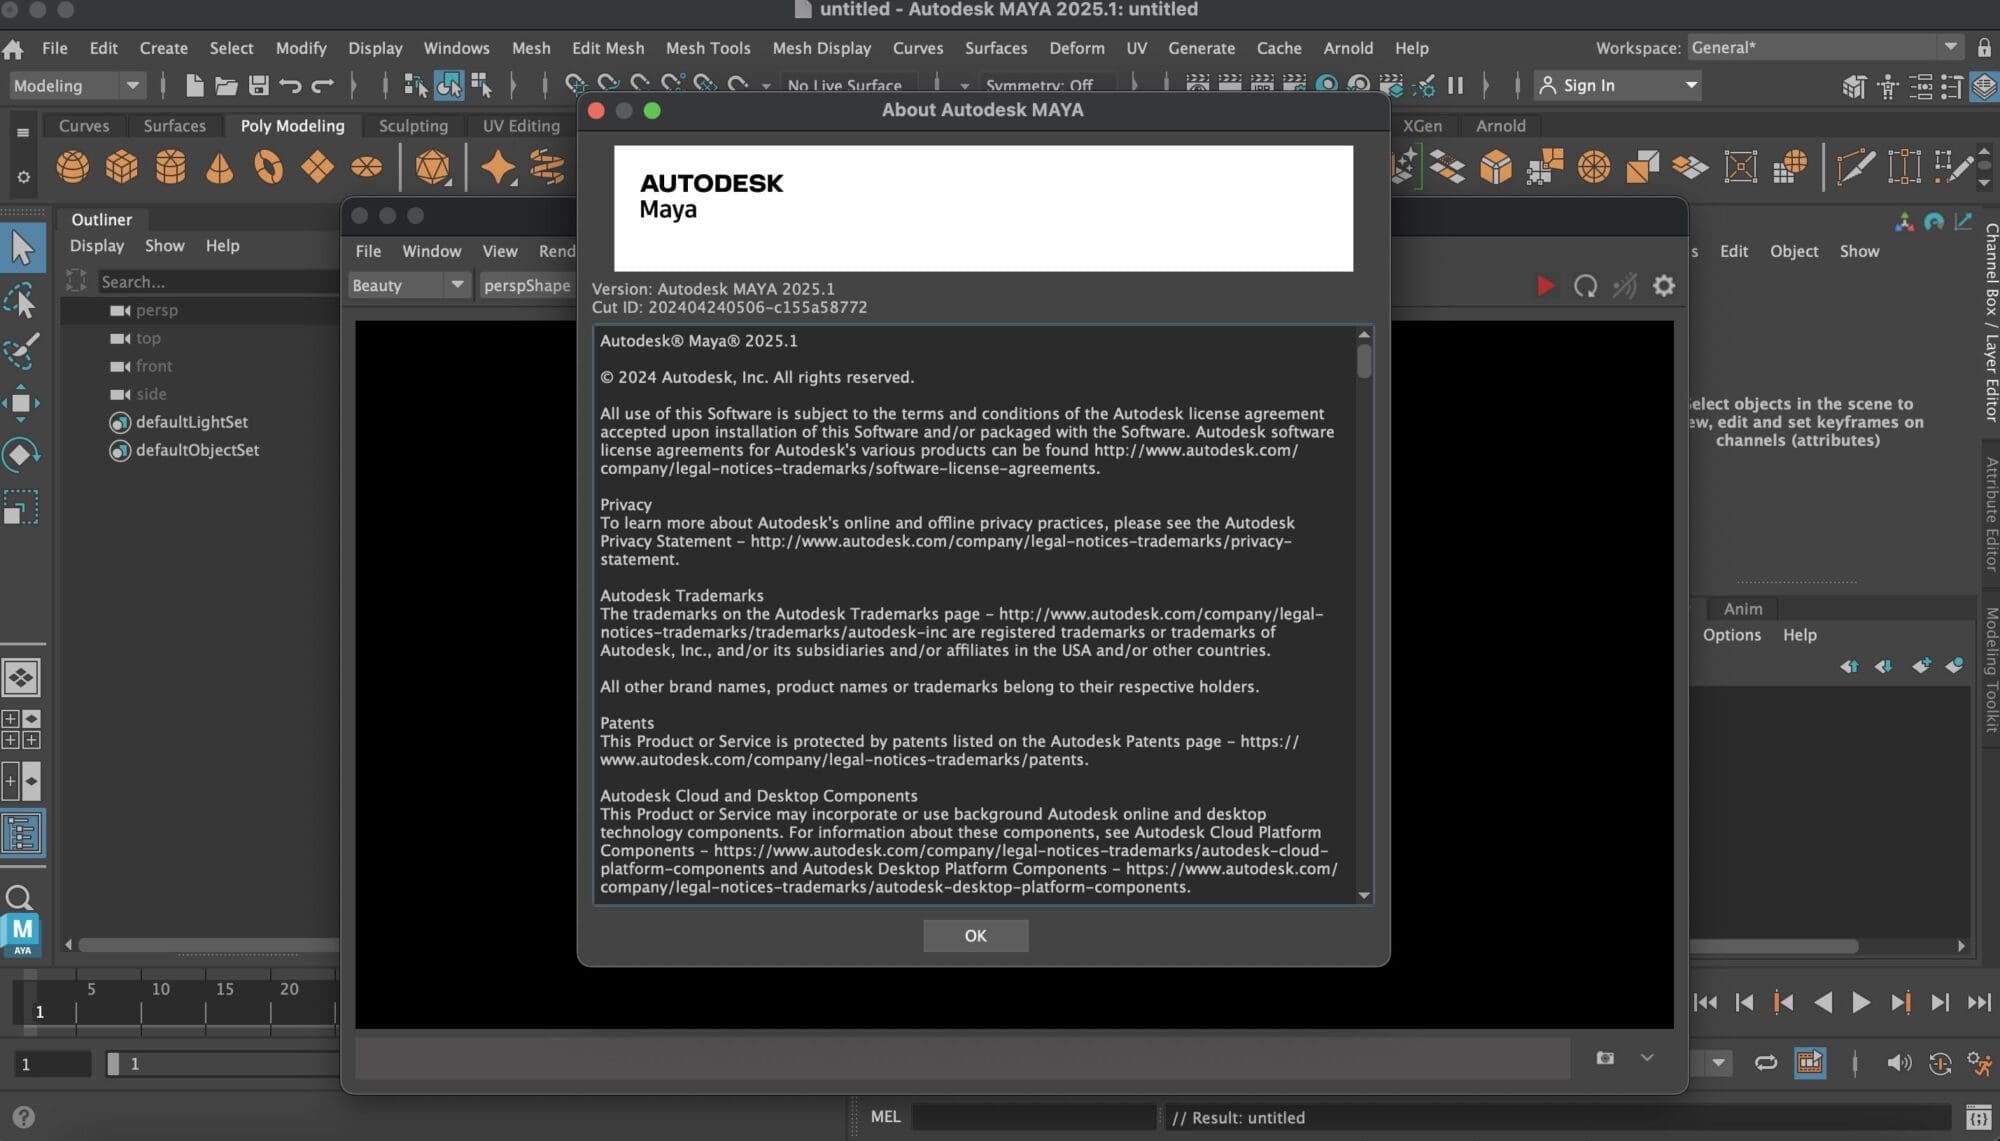Open the Mesh Tools menu
Viewport: 2000px width, 1141px height.
(x=708, y=48)
